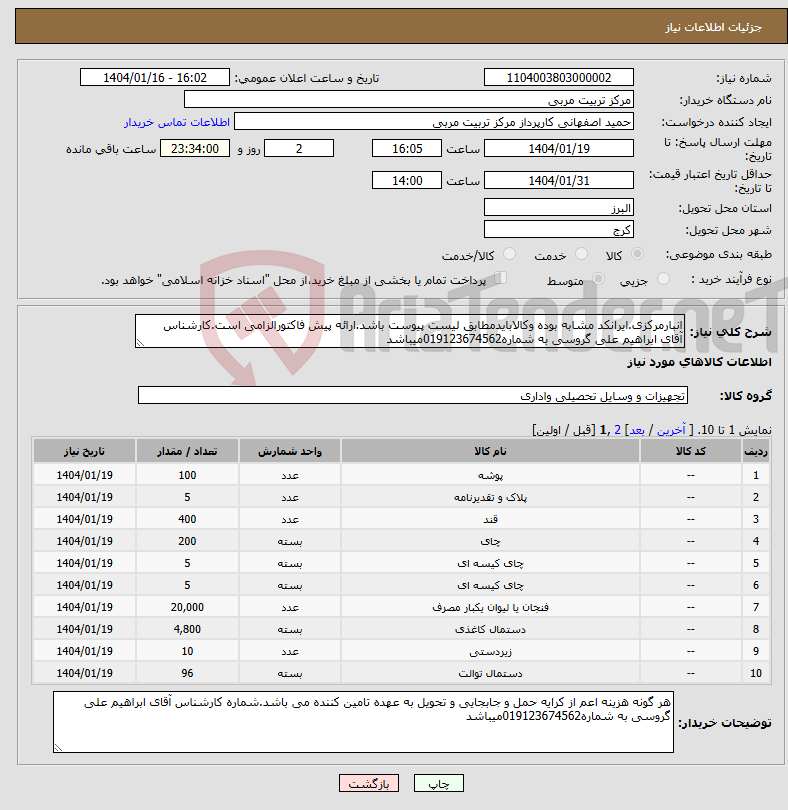The height and width of the screenshot is (810, 788).
Task: Click the public announcement datetime field
Action: point(154,77)
